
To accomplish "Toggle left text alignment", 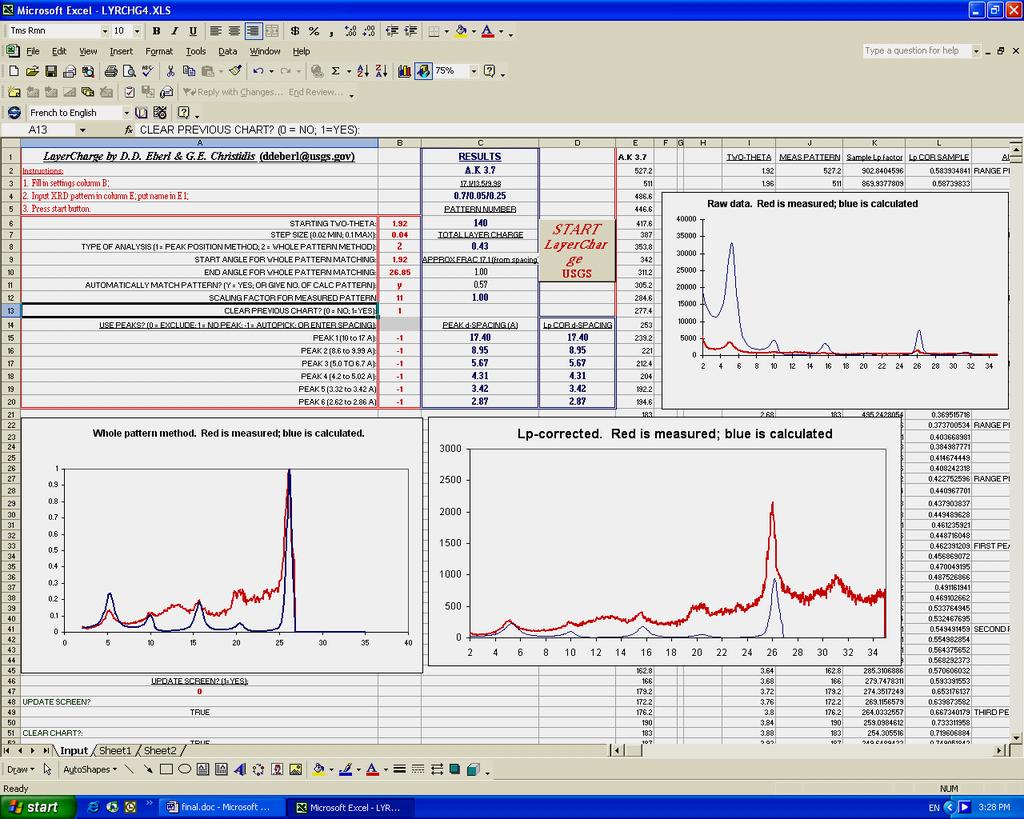I will pyautogui.click(x=216, y=31).
